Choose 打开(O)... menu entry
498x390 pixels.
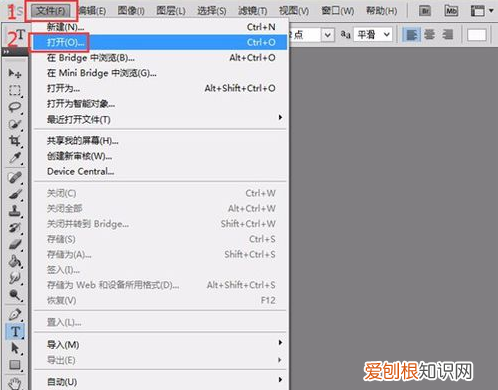pyautogui.click(x=161, y=42)
